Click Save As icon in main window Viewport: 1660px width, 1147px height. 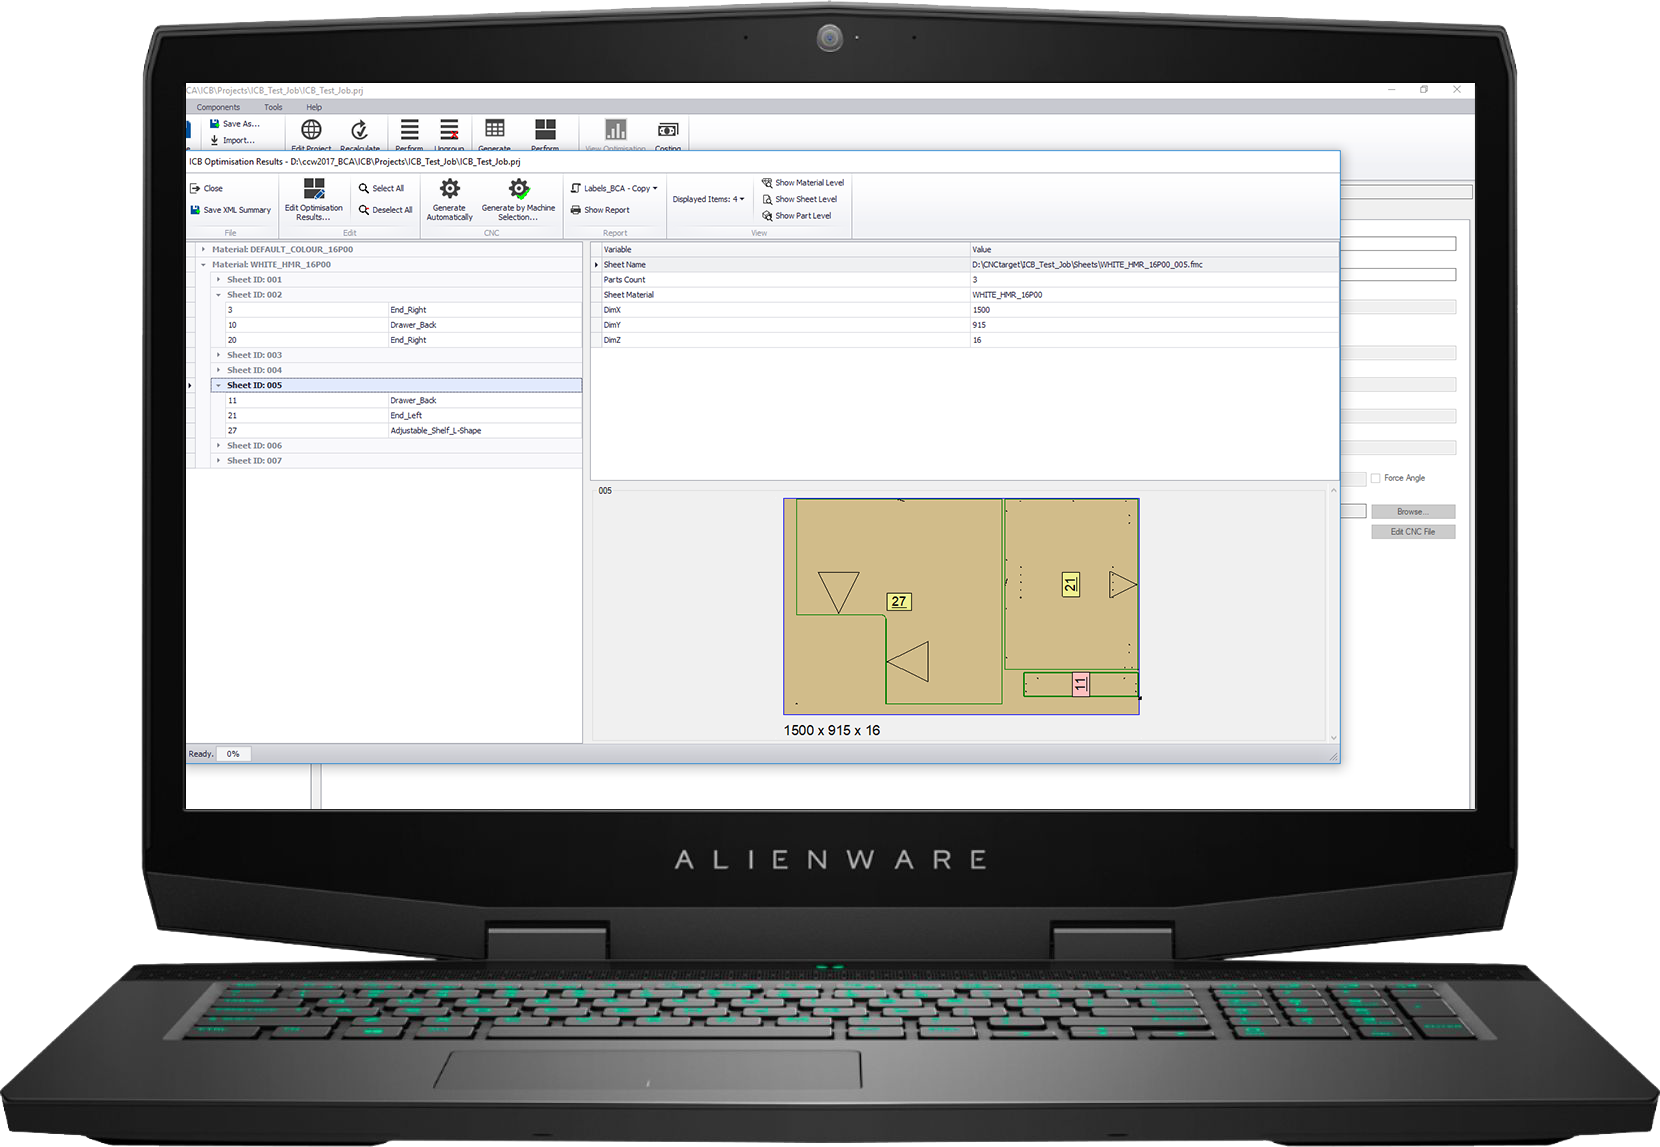click(x=214, y=124)
